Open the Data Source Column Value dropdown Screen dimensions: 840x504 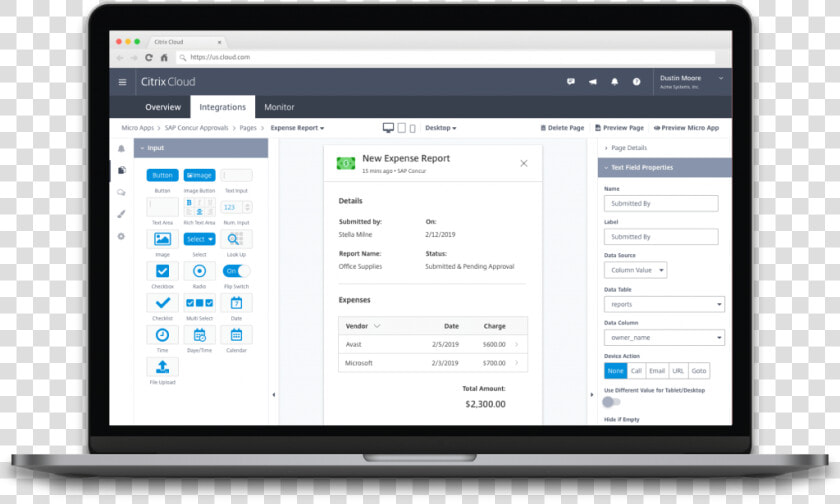(635, 270)
